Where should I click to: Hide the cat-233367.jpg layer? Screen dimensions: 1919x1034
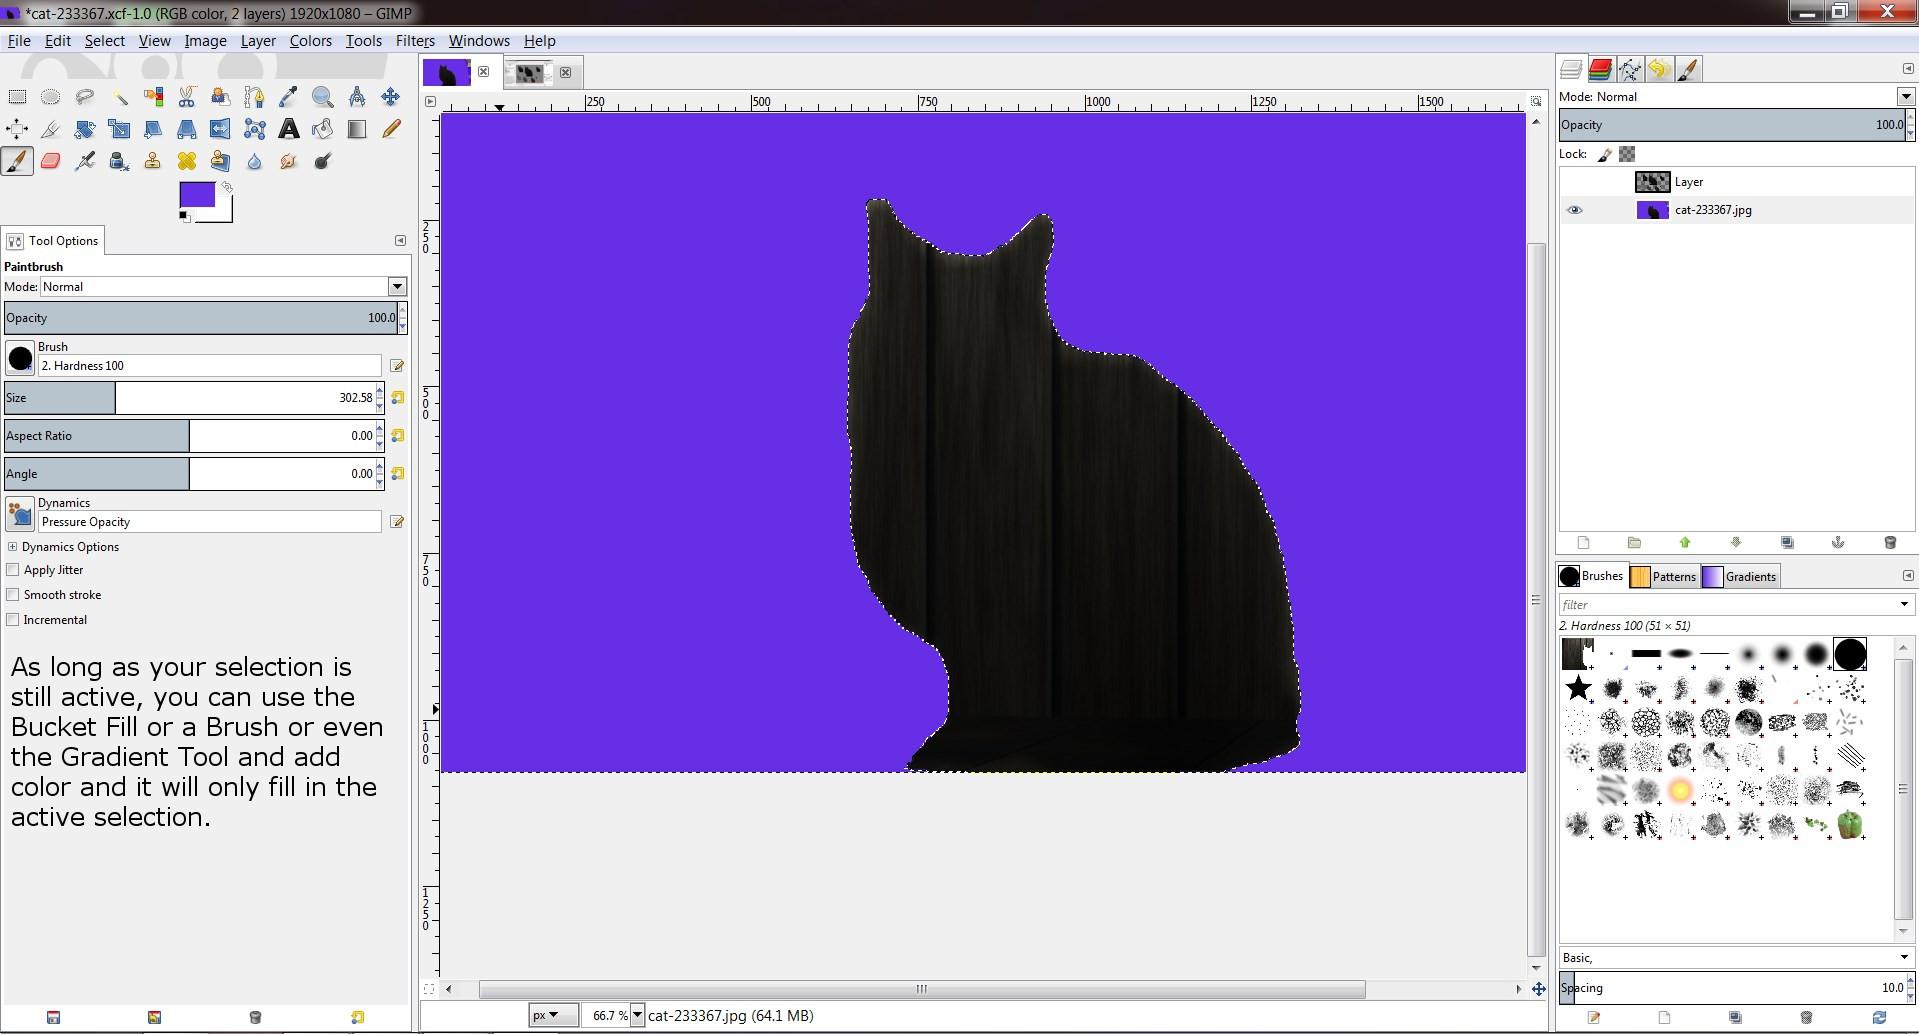point(1574,210)
